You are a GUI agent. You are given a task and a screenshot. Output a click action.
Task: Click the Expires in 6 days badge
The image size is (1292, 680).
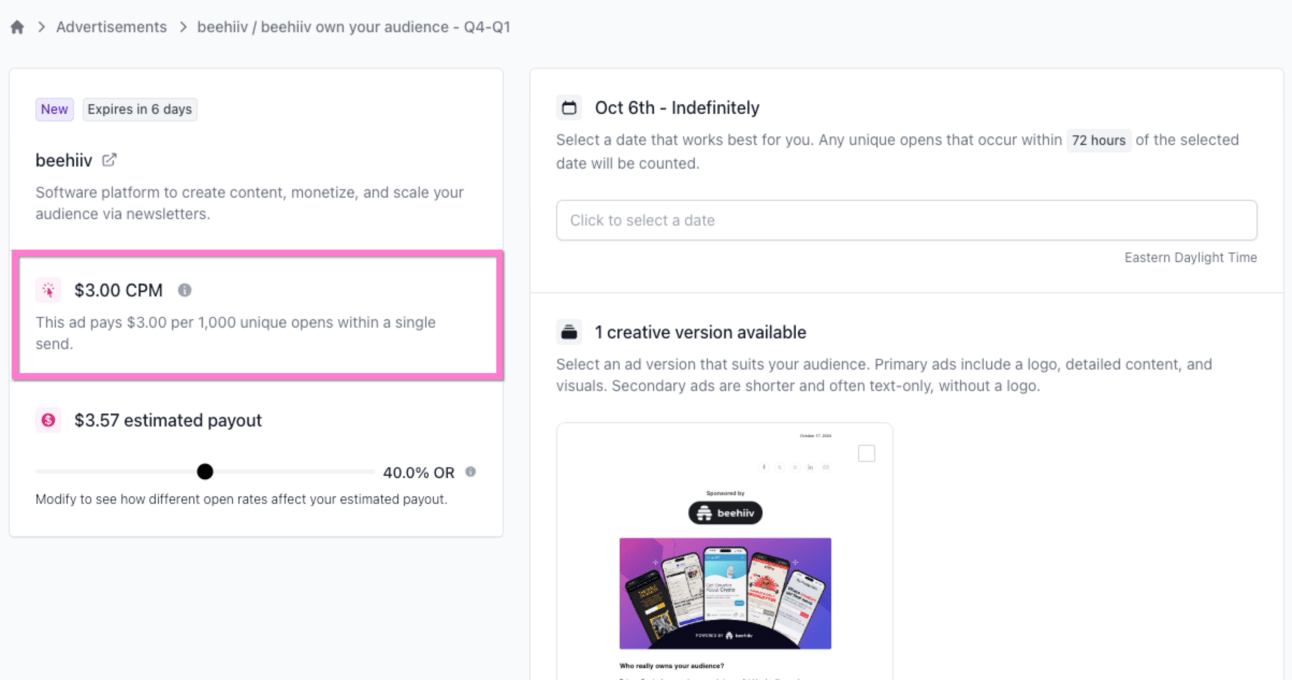pos(139,109)
